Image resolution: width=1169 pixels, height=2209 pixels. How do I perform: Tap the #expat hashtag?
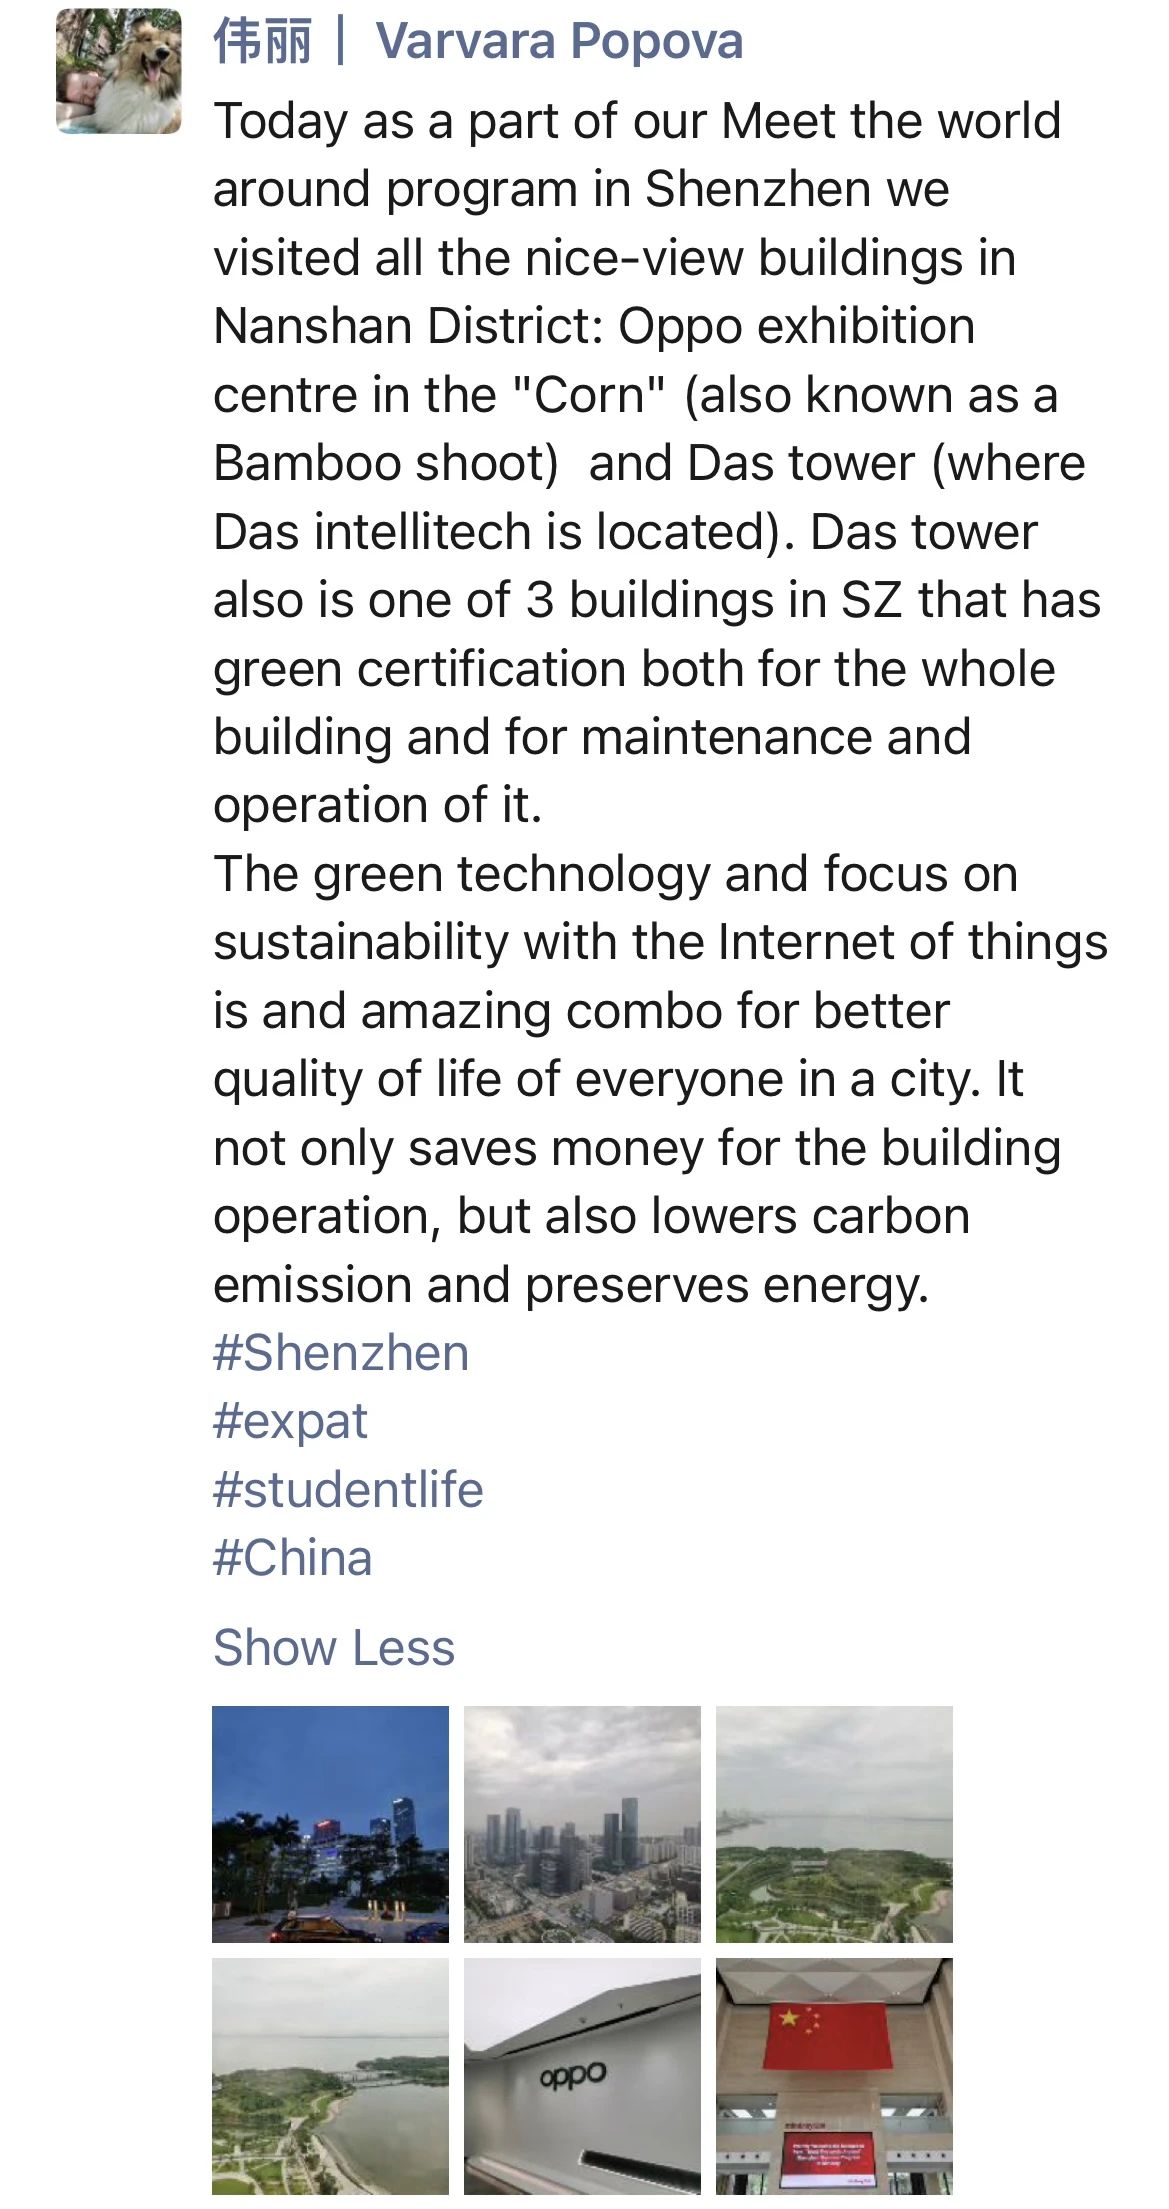[x=290, y=1421]
